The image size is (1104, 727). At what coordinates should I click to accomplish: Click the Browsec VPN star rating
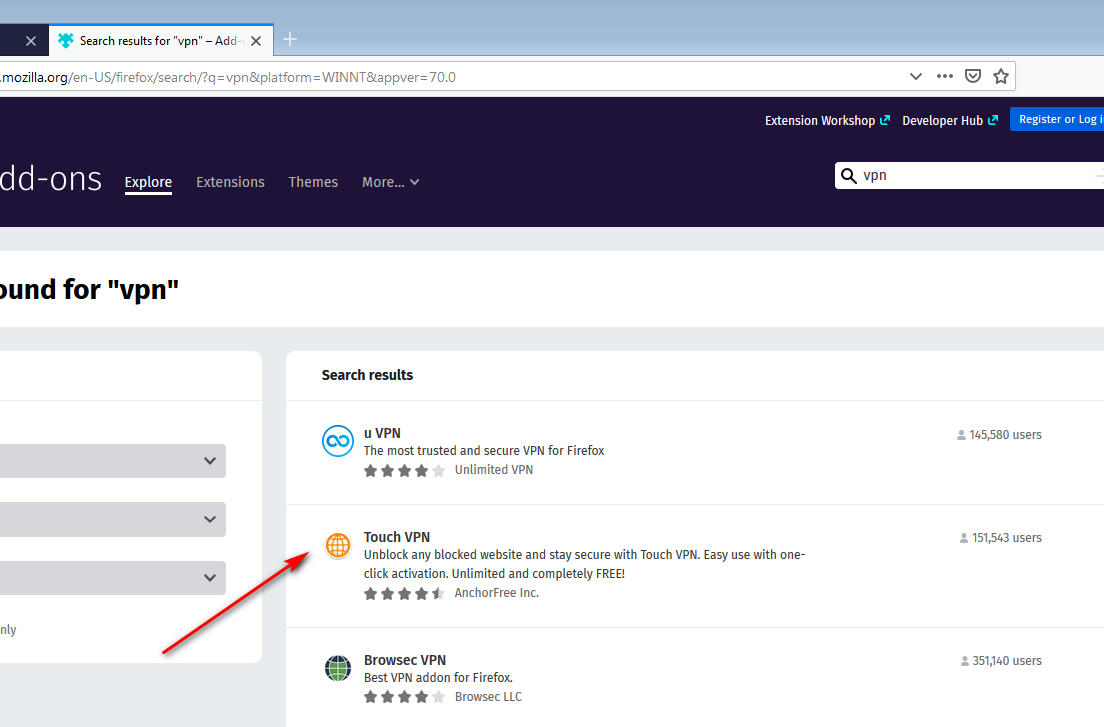pyautogui.click(x=404, y=697)
